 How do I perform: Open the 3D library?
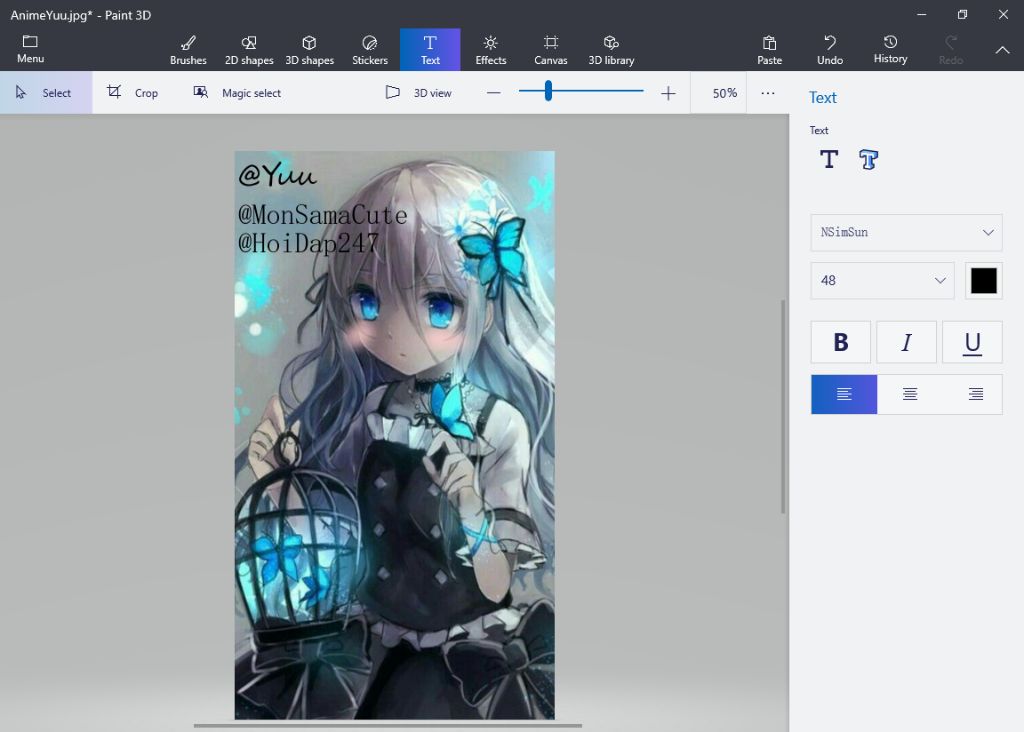(x=611, y=50)
